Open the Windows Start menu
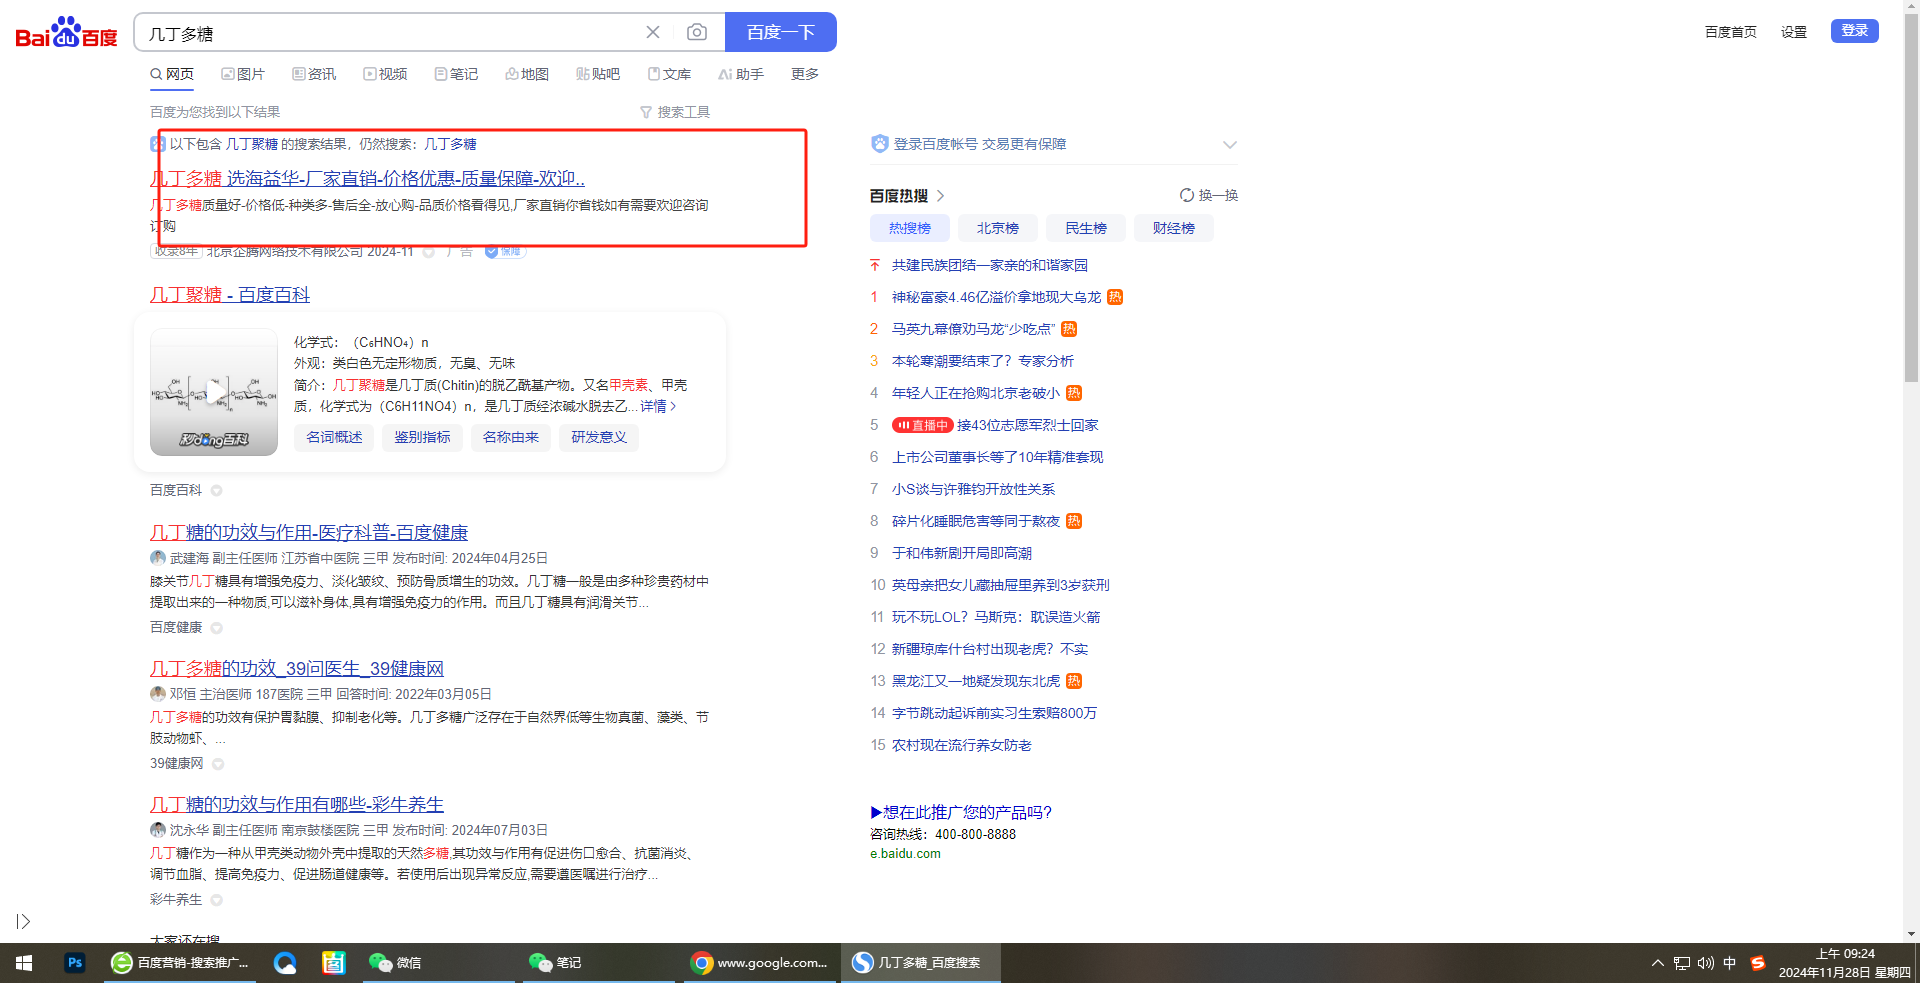Viewport: 1920px width, 983px height. point(24,963)
